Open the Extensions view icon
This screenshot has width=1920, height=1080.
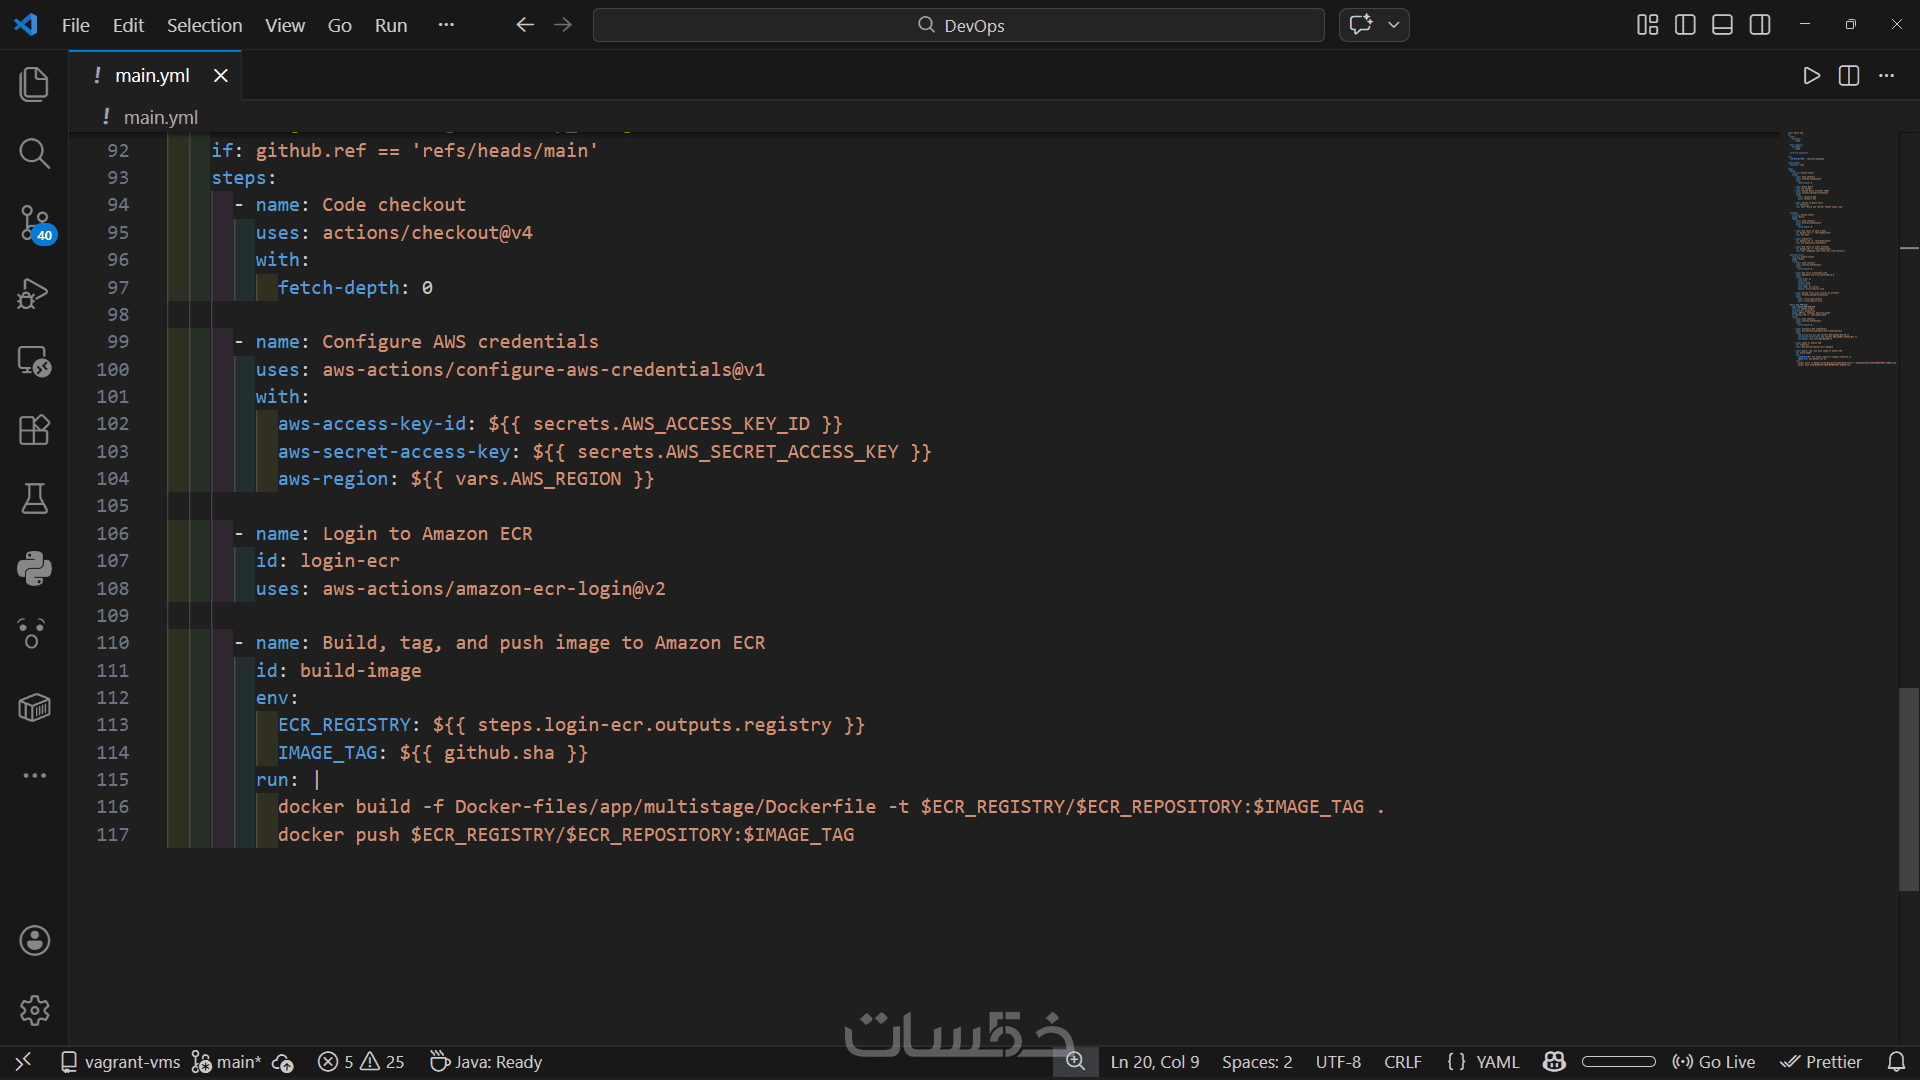[x=34, y=430]
